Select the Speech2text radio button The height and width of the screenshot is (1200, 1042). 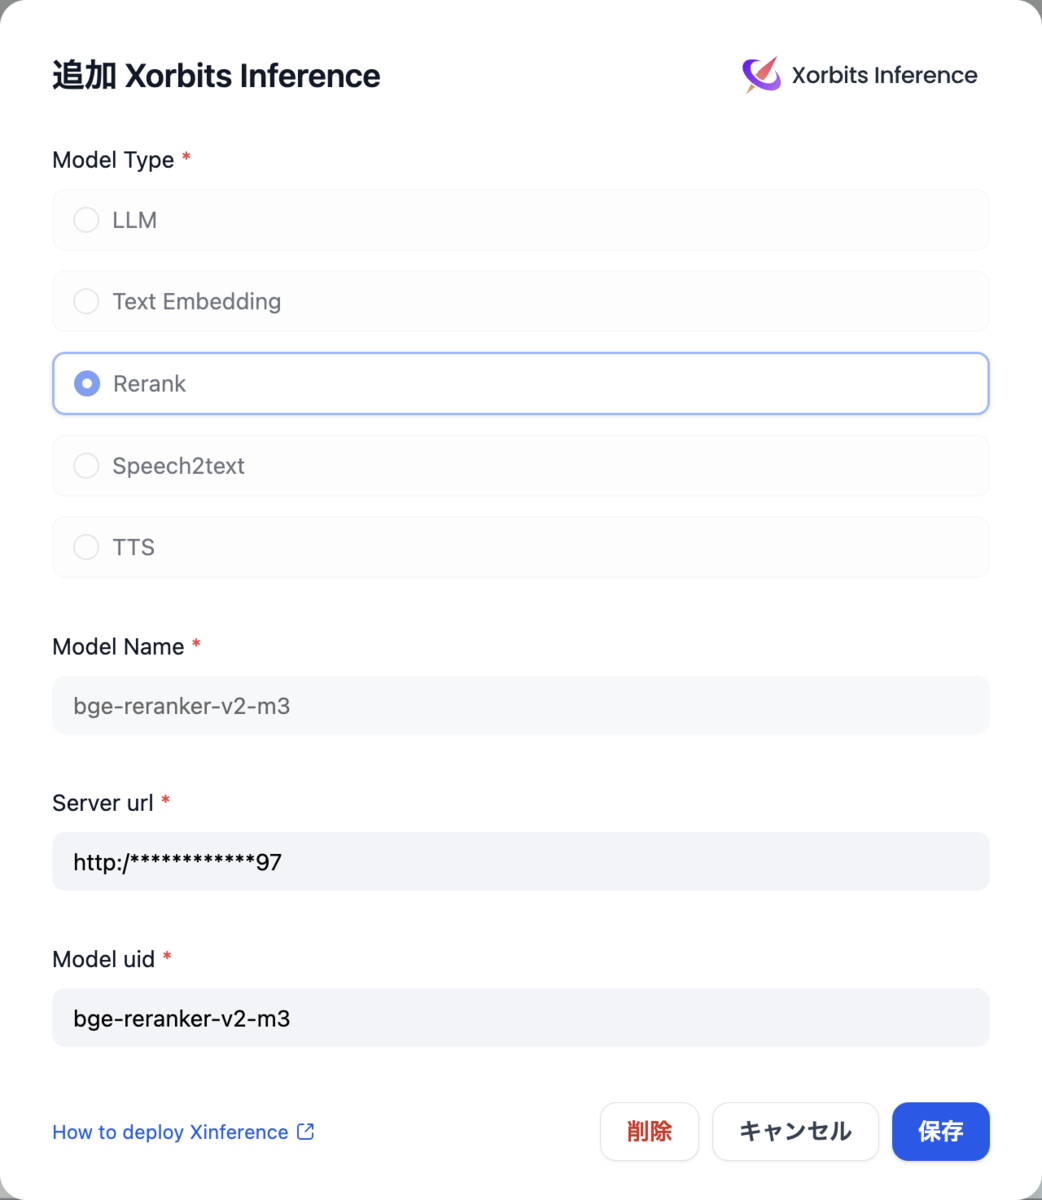87,465
